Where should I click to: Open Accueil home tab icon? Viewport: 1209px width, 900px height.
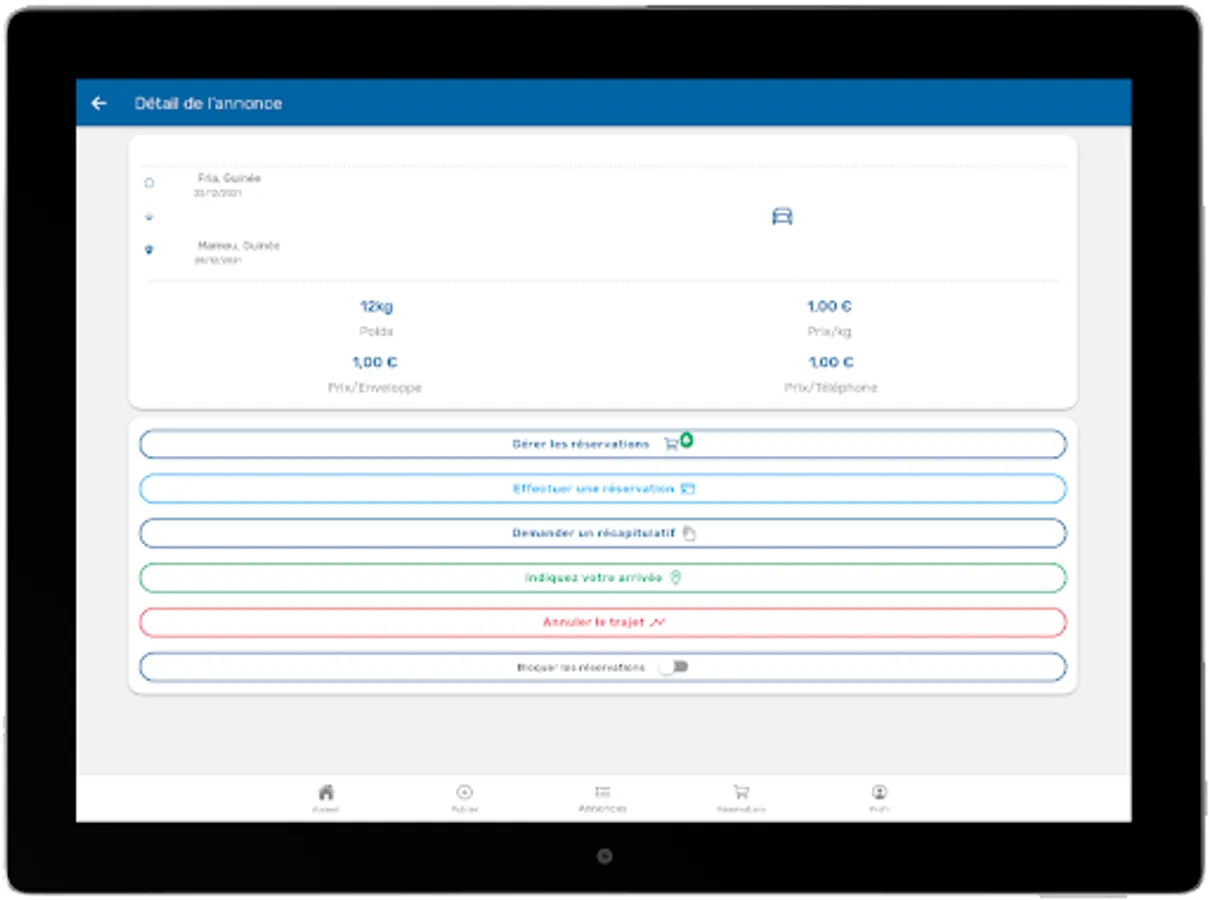(x=325, y=792)
